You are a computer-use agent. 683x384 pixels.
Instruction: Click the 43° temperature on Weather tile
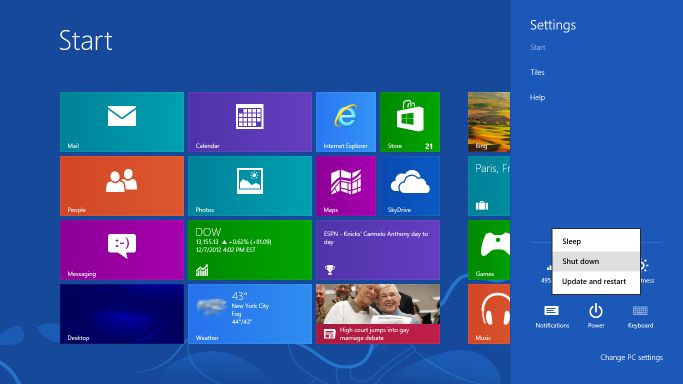point(240,296)
